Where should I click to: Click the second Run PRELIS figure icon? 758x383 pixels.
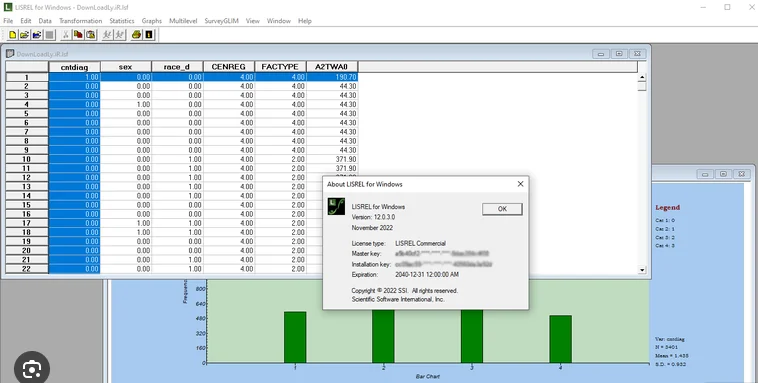pos(120,35)
